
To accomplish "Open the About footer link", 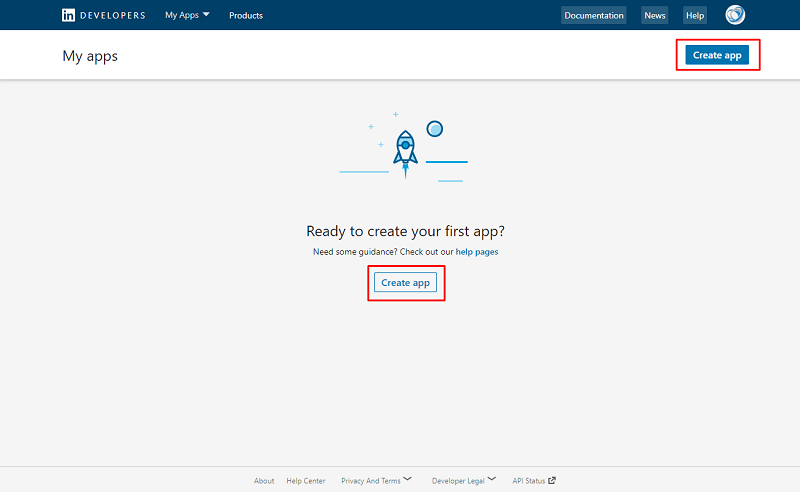I will 264,481.
